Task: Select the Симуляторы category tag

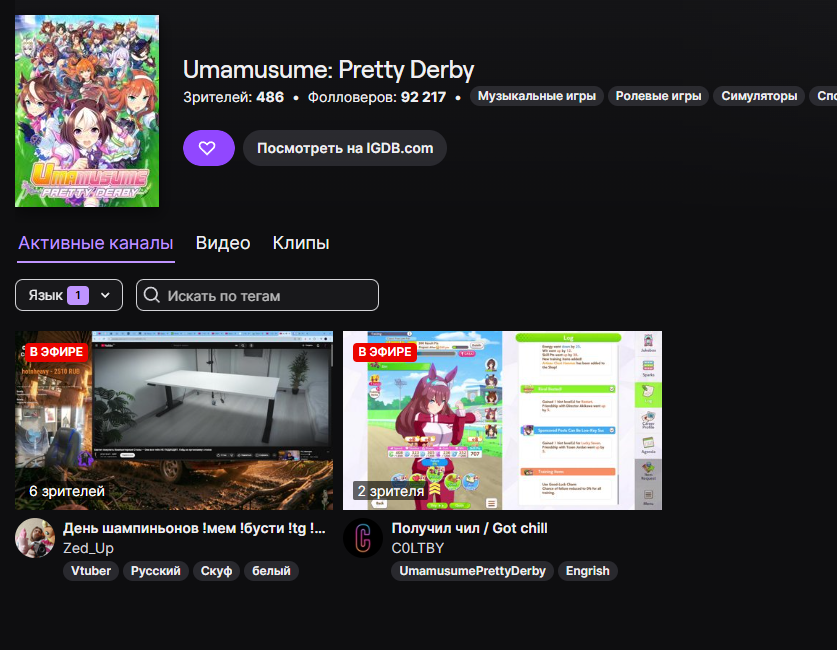Action: pos(761,96)
